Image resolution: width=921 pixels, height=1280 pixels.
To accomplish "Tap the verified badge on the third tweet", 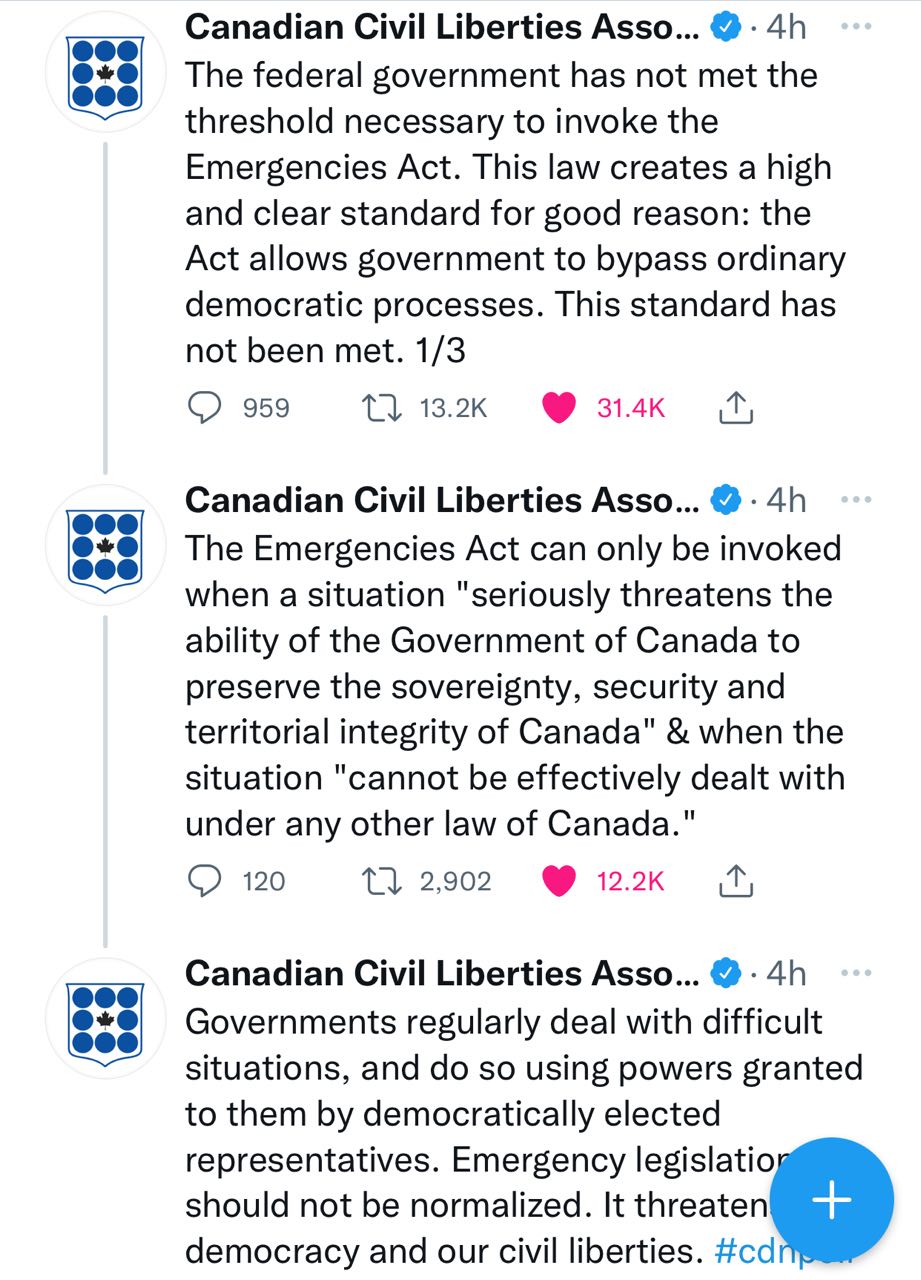I will coord(726,972).
